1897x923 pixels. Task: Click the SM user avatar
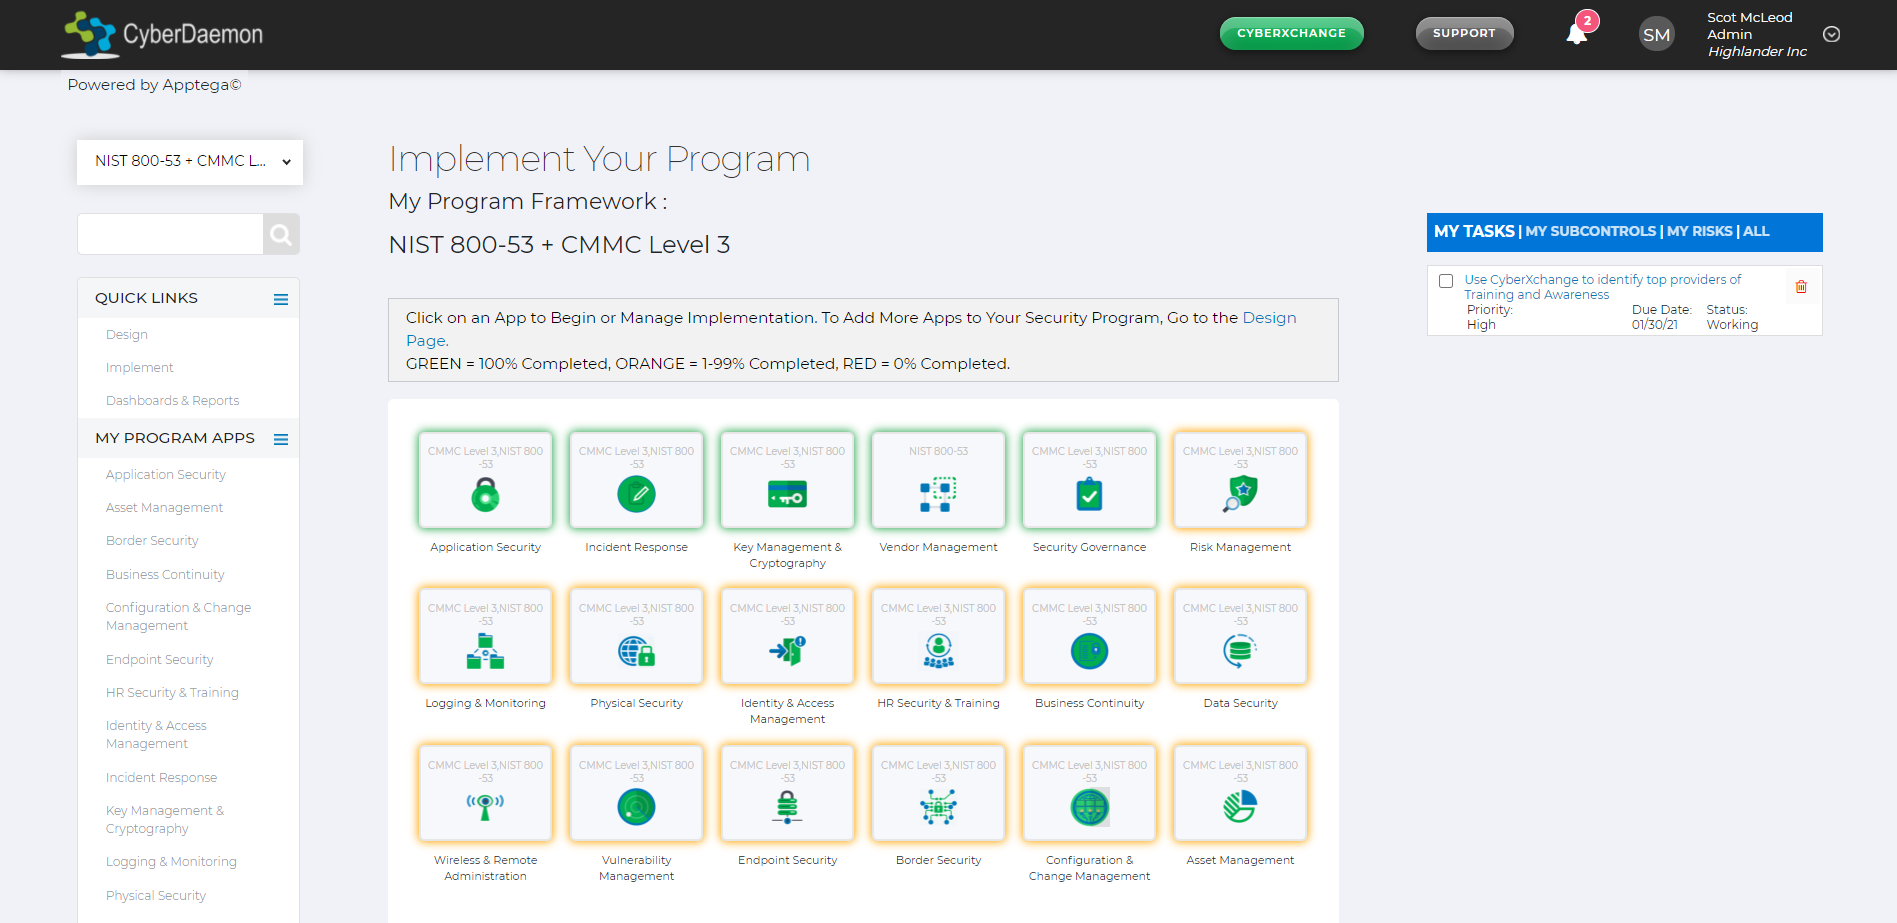pos(1656,34)
